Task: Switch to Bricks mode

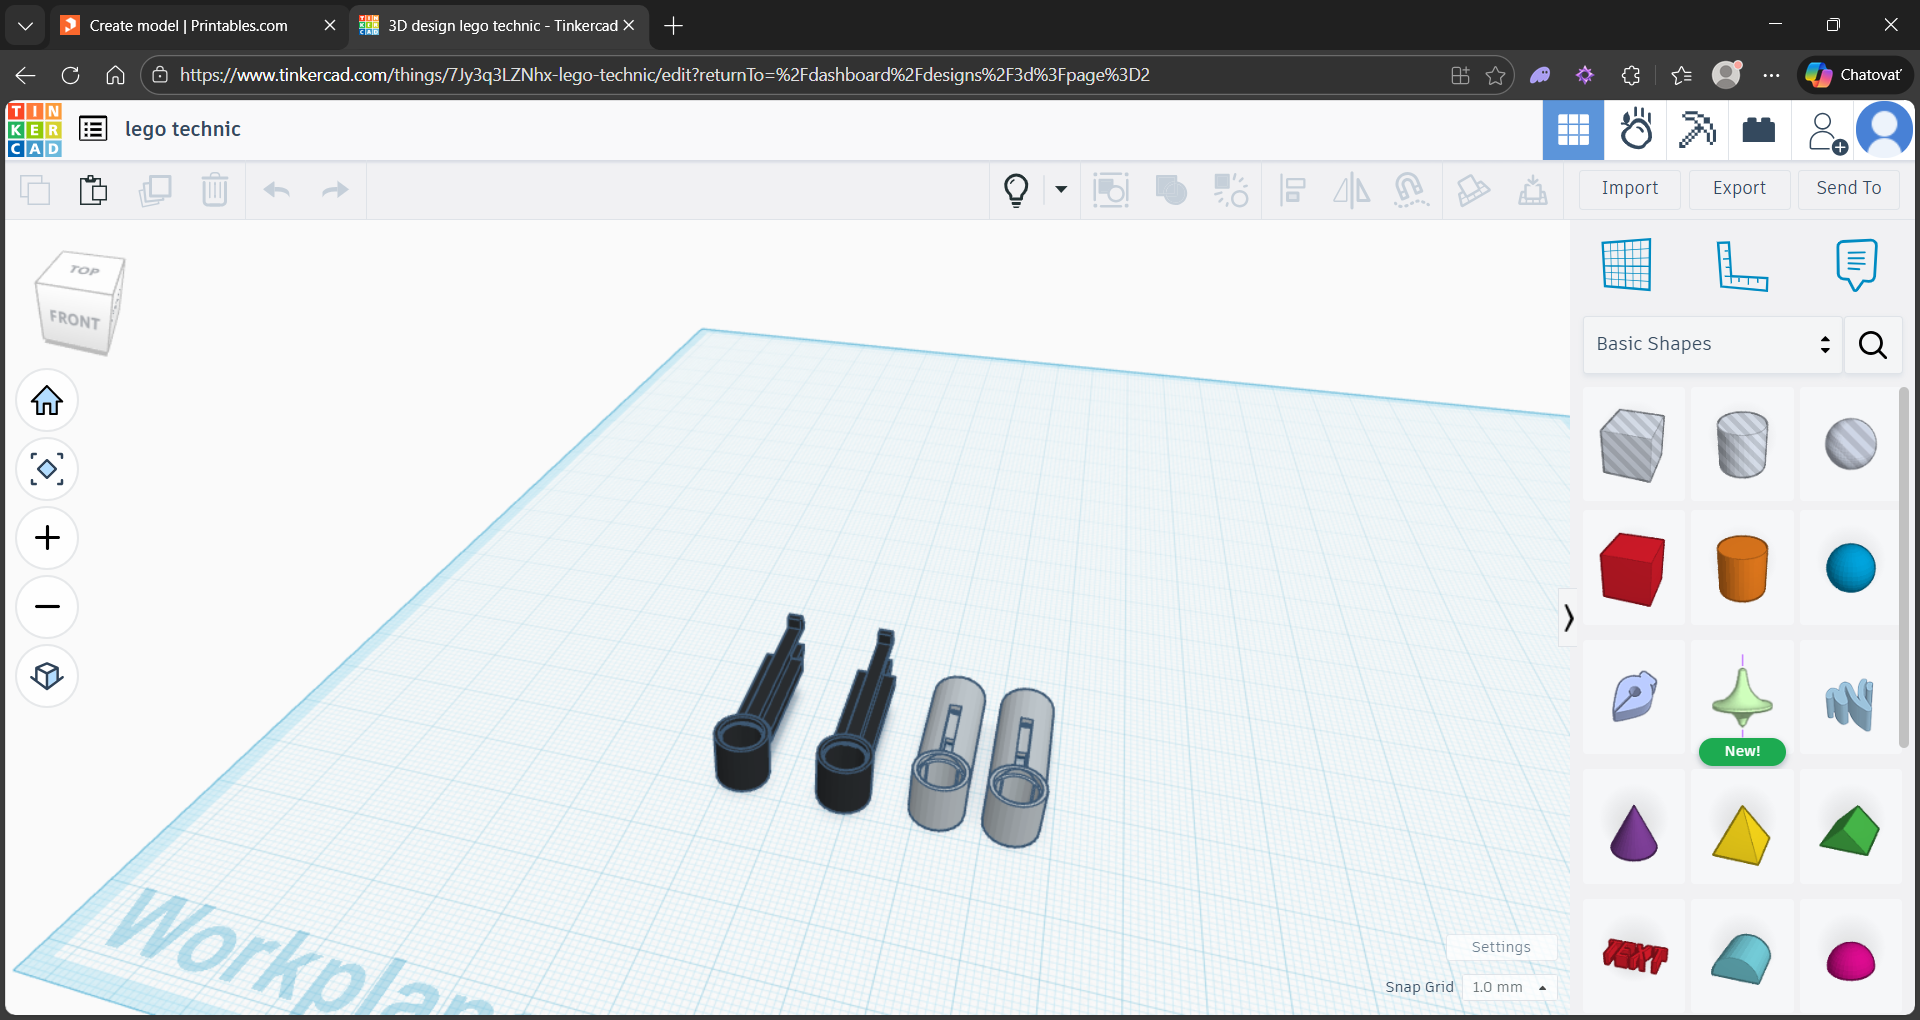Action: (1758, 130)
